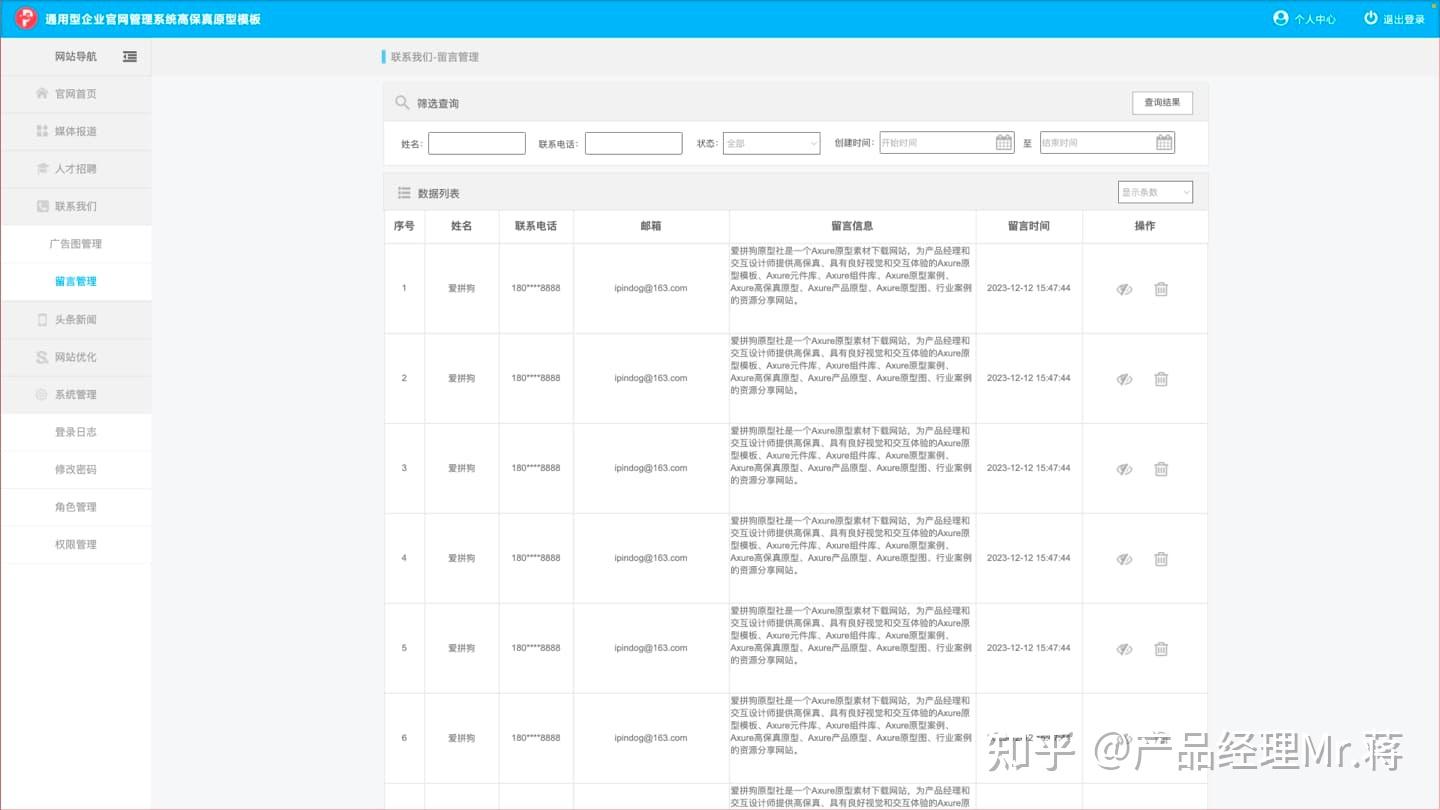Select 广告图管理 in the sidebar

(76, 244)
